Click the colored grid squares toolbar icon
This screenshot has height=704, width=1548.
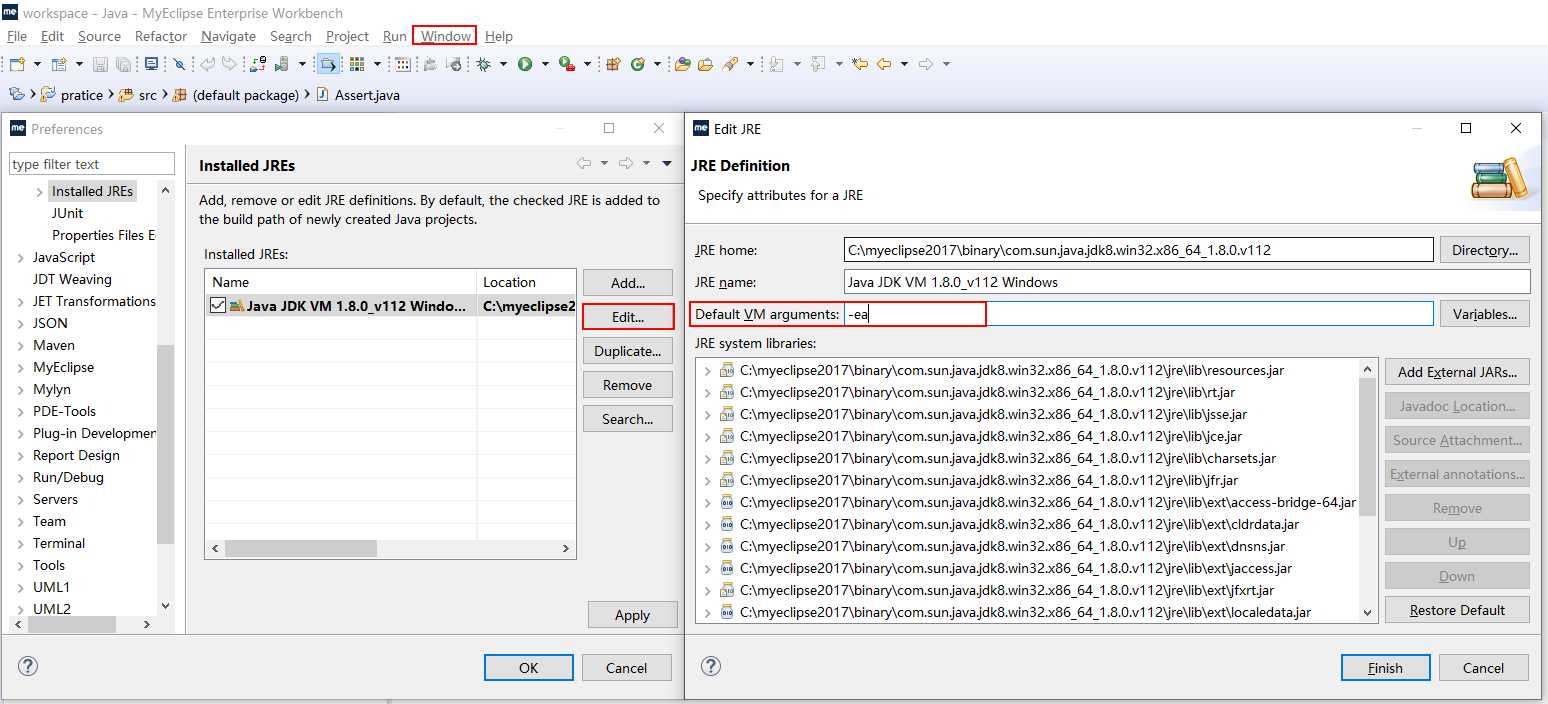tap(356, 64)
